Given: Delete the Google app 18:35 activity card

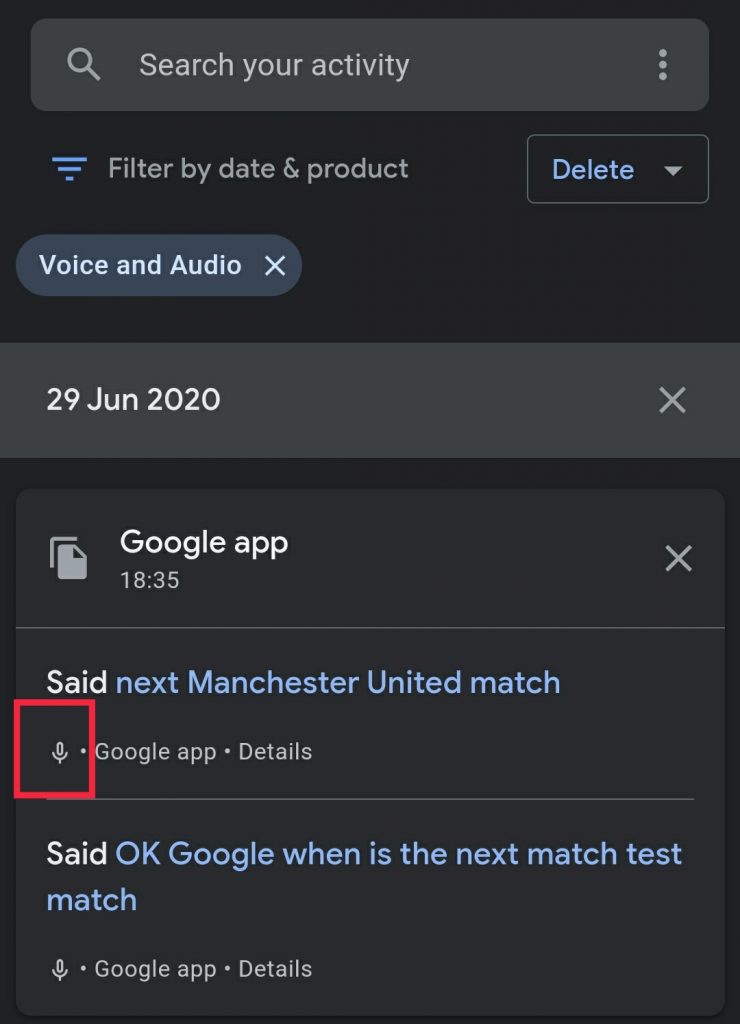Looking at the screenshot, I should coord(678,559).
